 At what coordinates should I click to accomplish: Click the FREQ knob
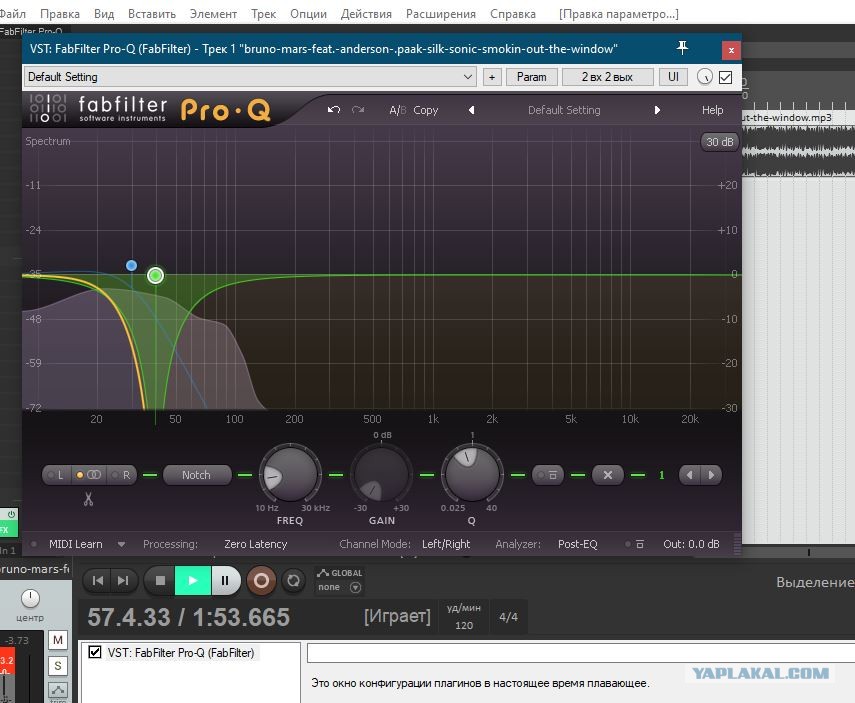coord(290,473)
